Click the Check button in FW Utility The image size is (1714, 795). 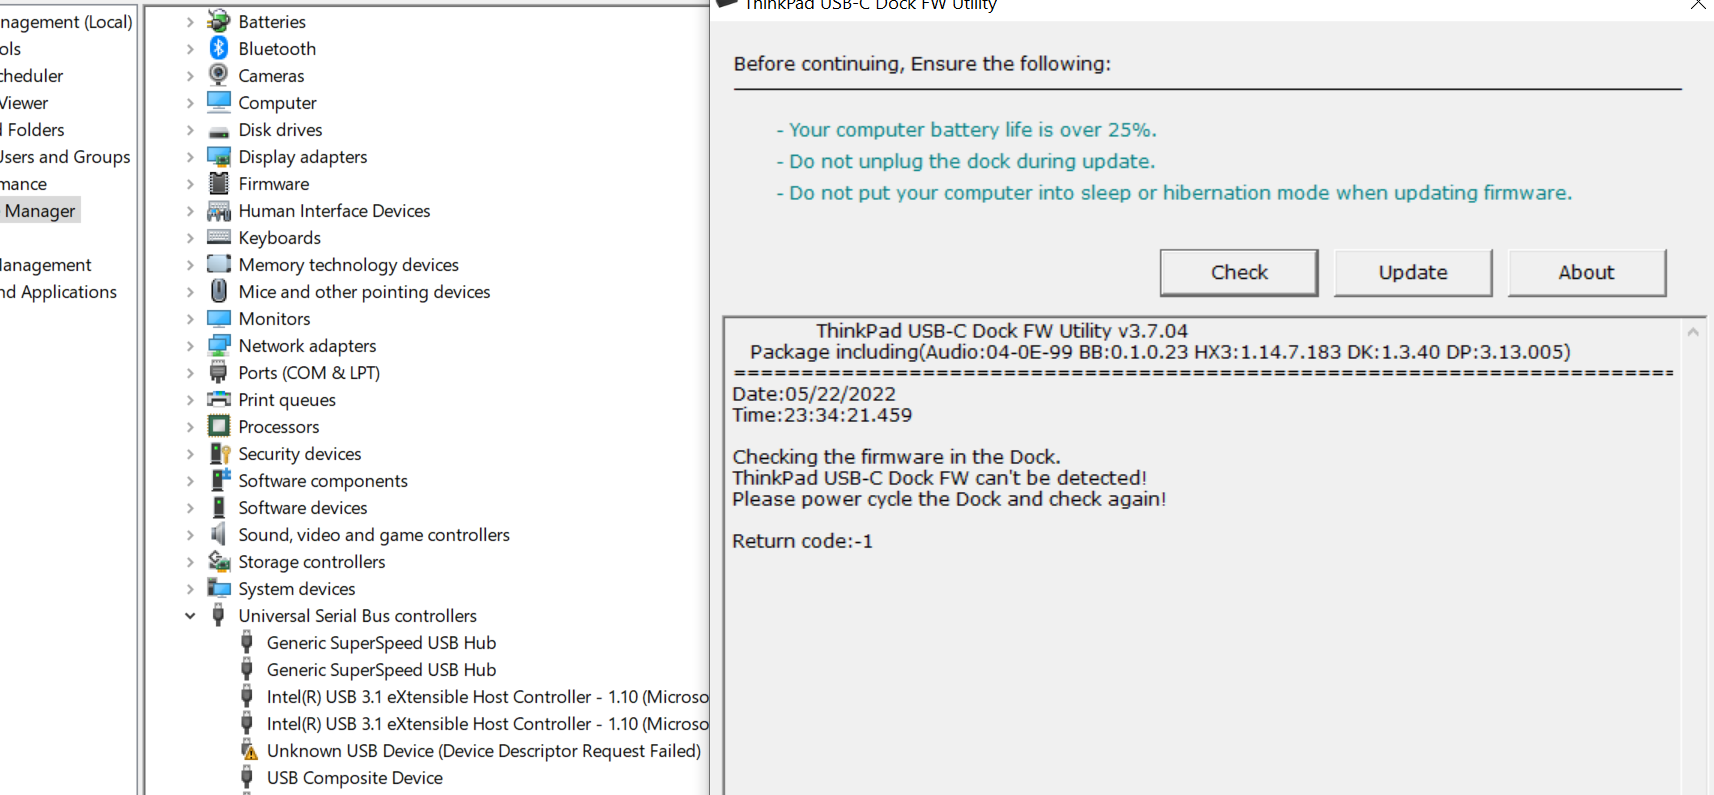point(1239,272)
